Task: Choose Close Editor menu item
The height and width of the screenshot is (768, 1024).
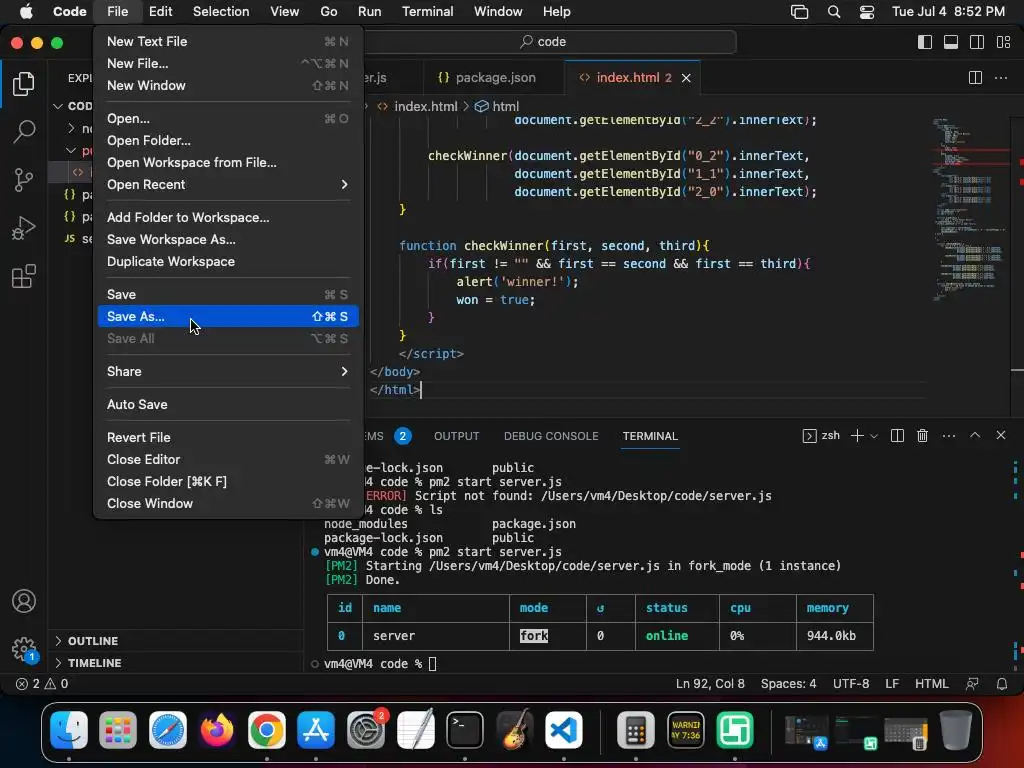Action: pyautogui.click(x=228, y=460)
